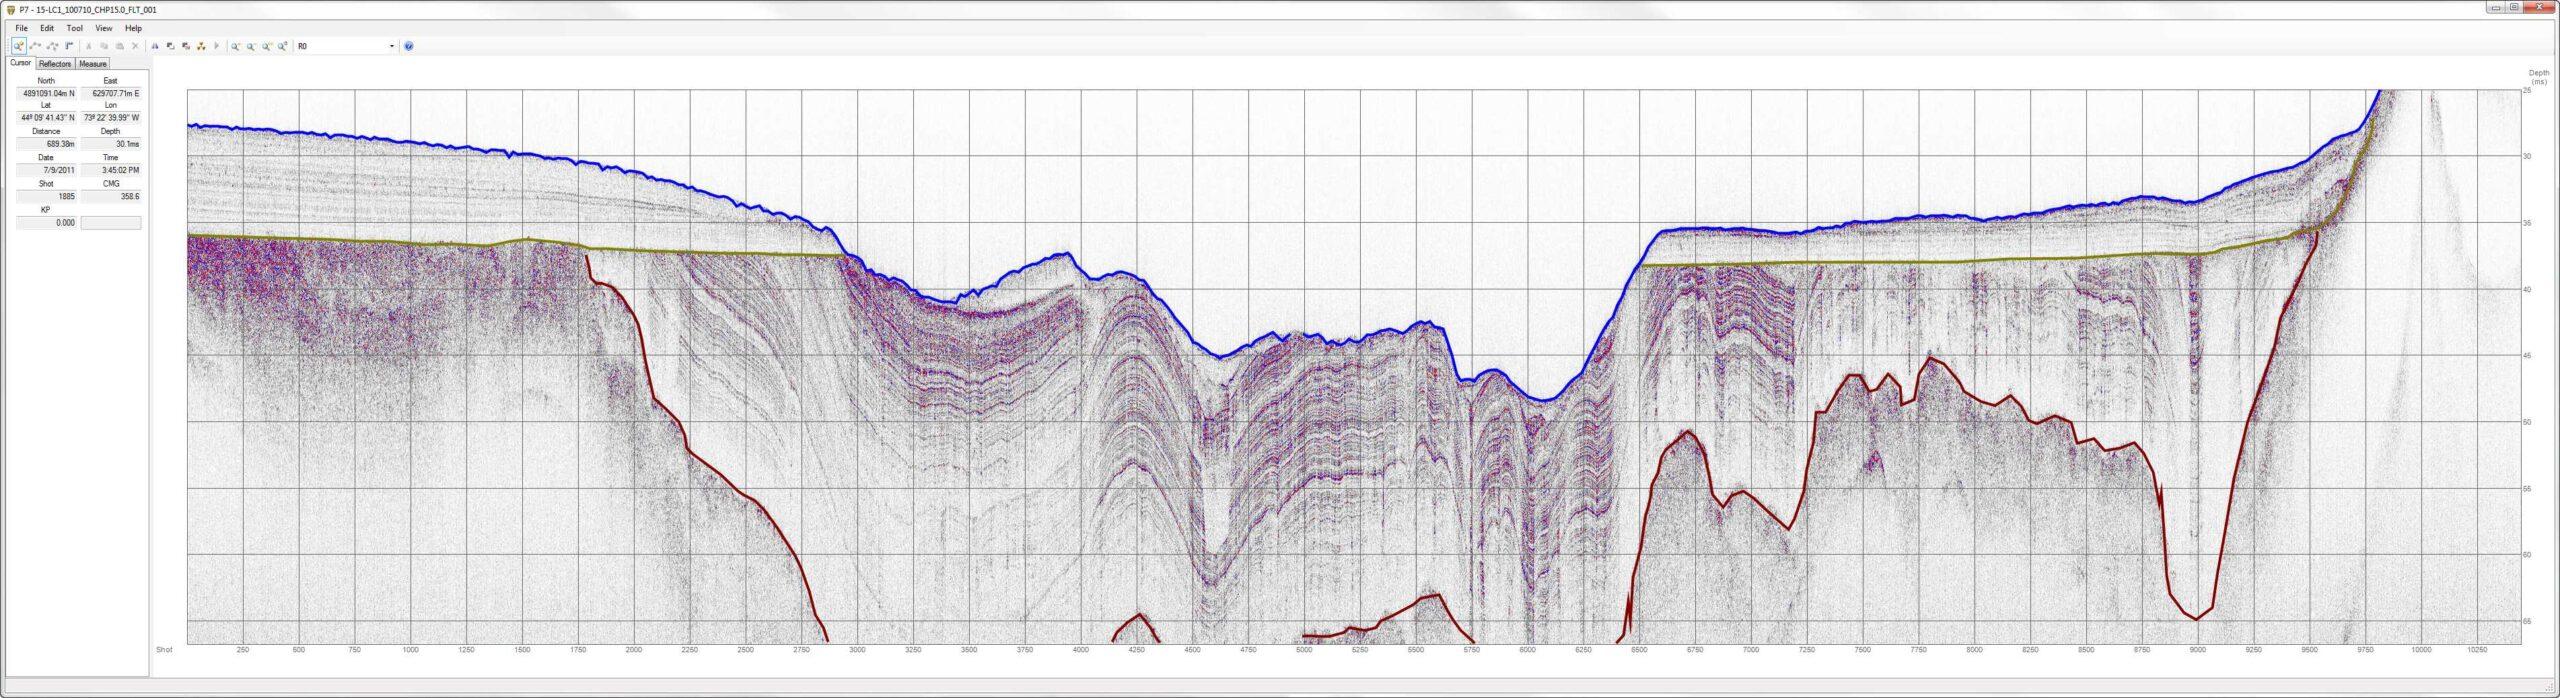Click the last magnifier zoom icon
The width and height of the screenshot is (2560, 698).
(x=283, y=46)
